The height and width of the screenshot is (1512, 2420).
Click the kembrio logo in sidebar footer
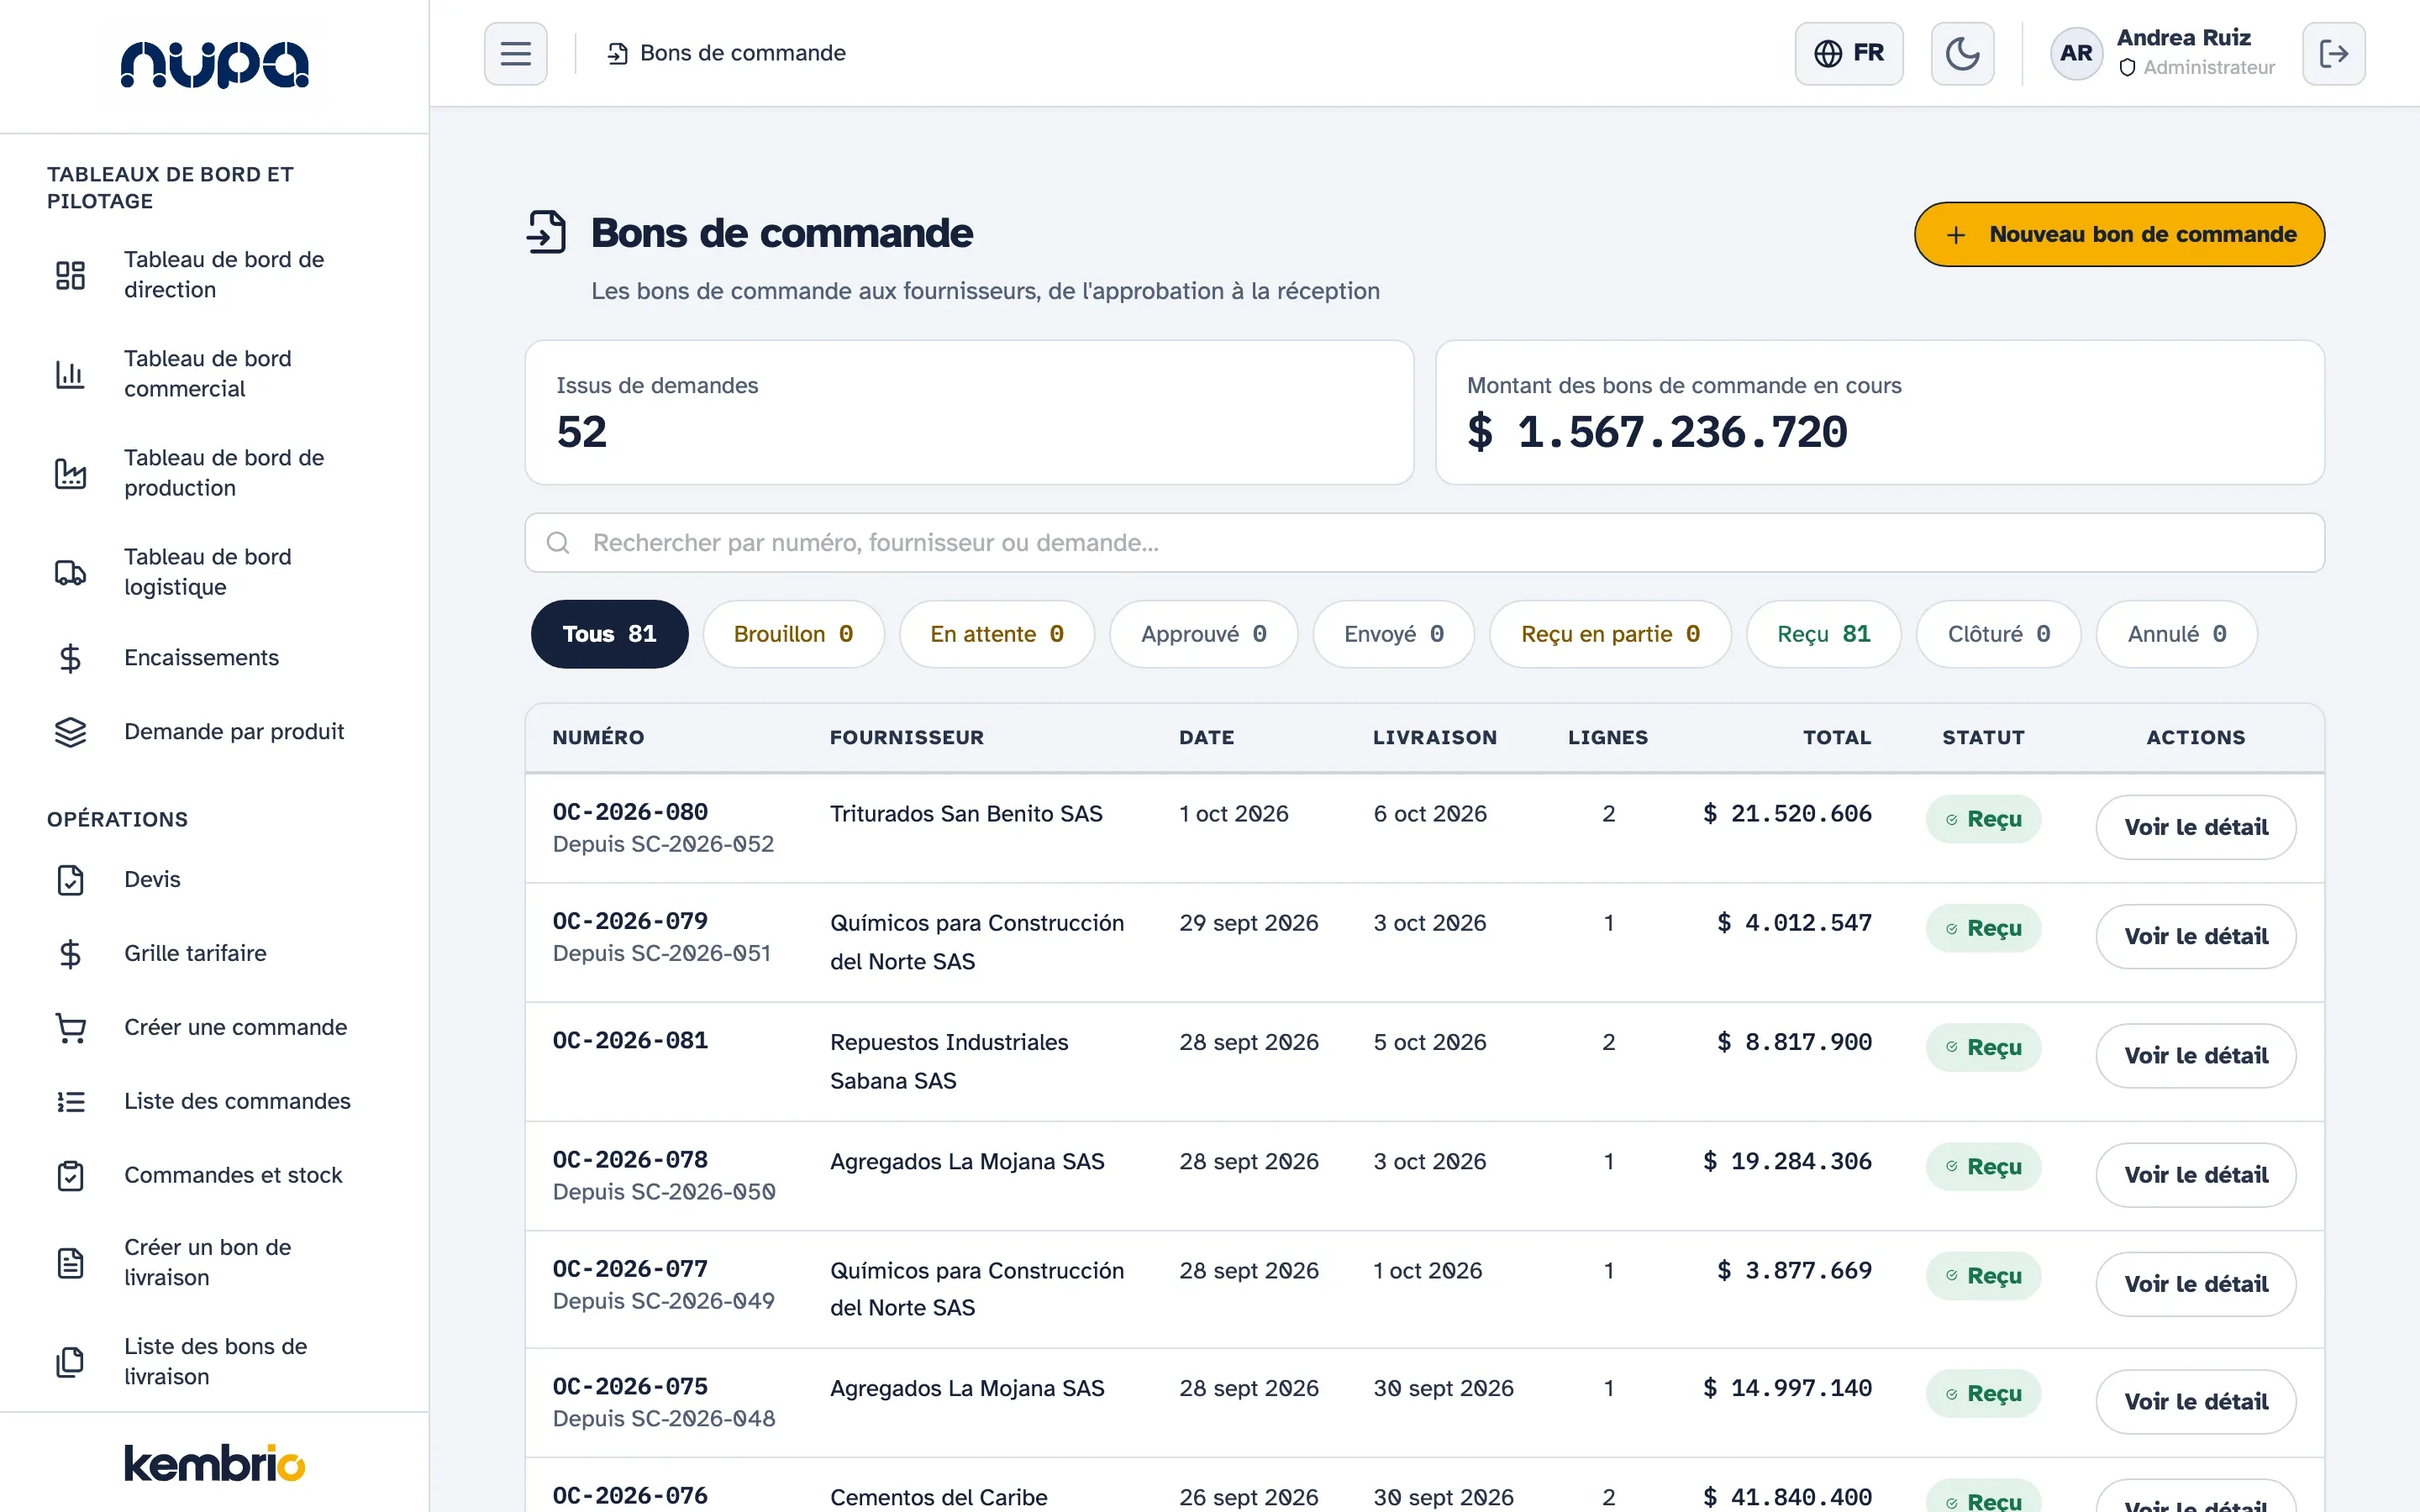tap(214, 1463)
